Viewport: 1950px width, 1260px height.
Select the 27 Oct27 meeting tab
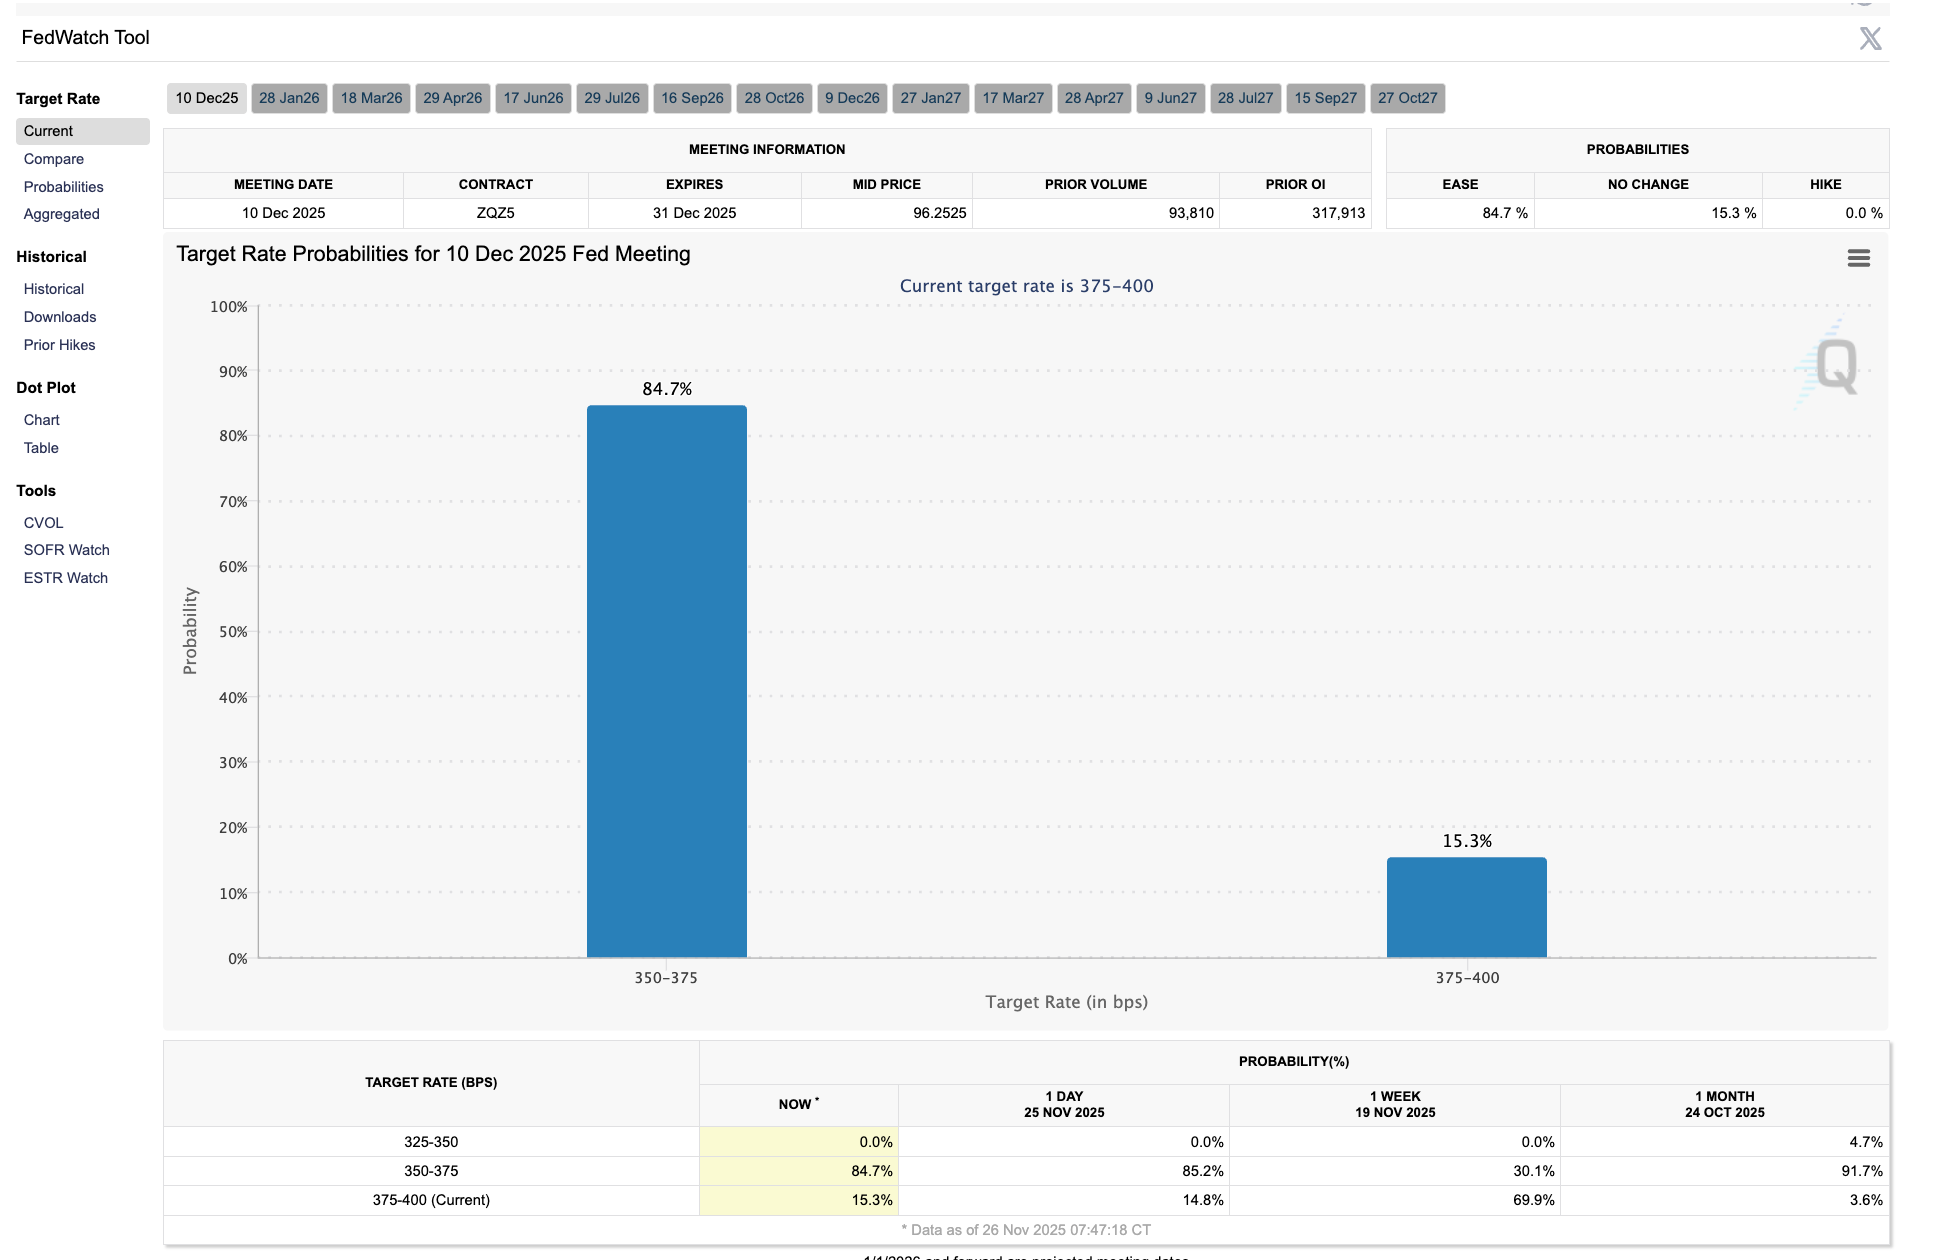pyautogui.click(x=1407, y=98)
